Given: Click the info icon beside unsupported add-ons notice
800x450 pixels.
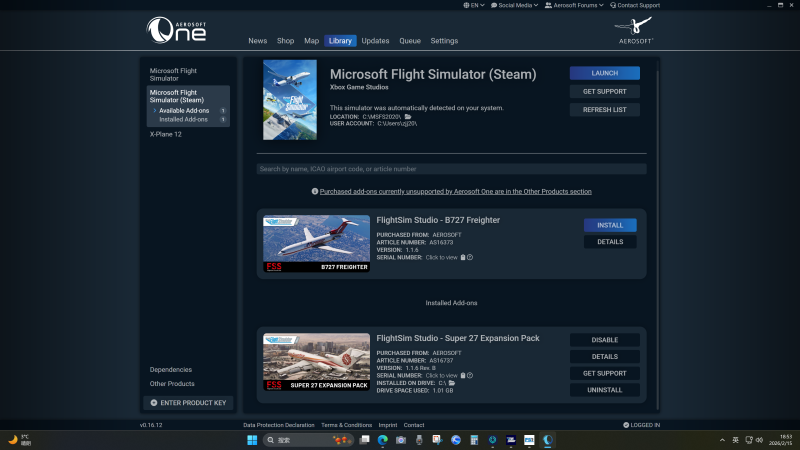Looking at the screenshot, I should pyautogui.click(x=315, y=191).
